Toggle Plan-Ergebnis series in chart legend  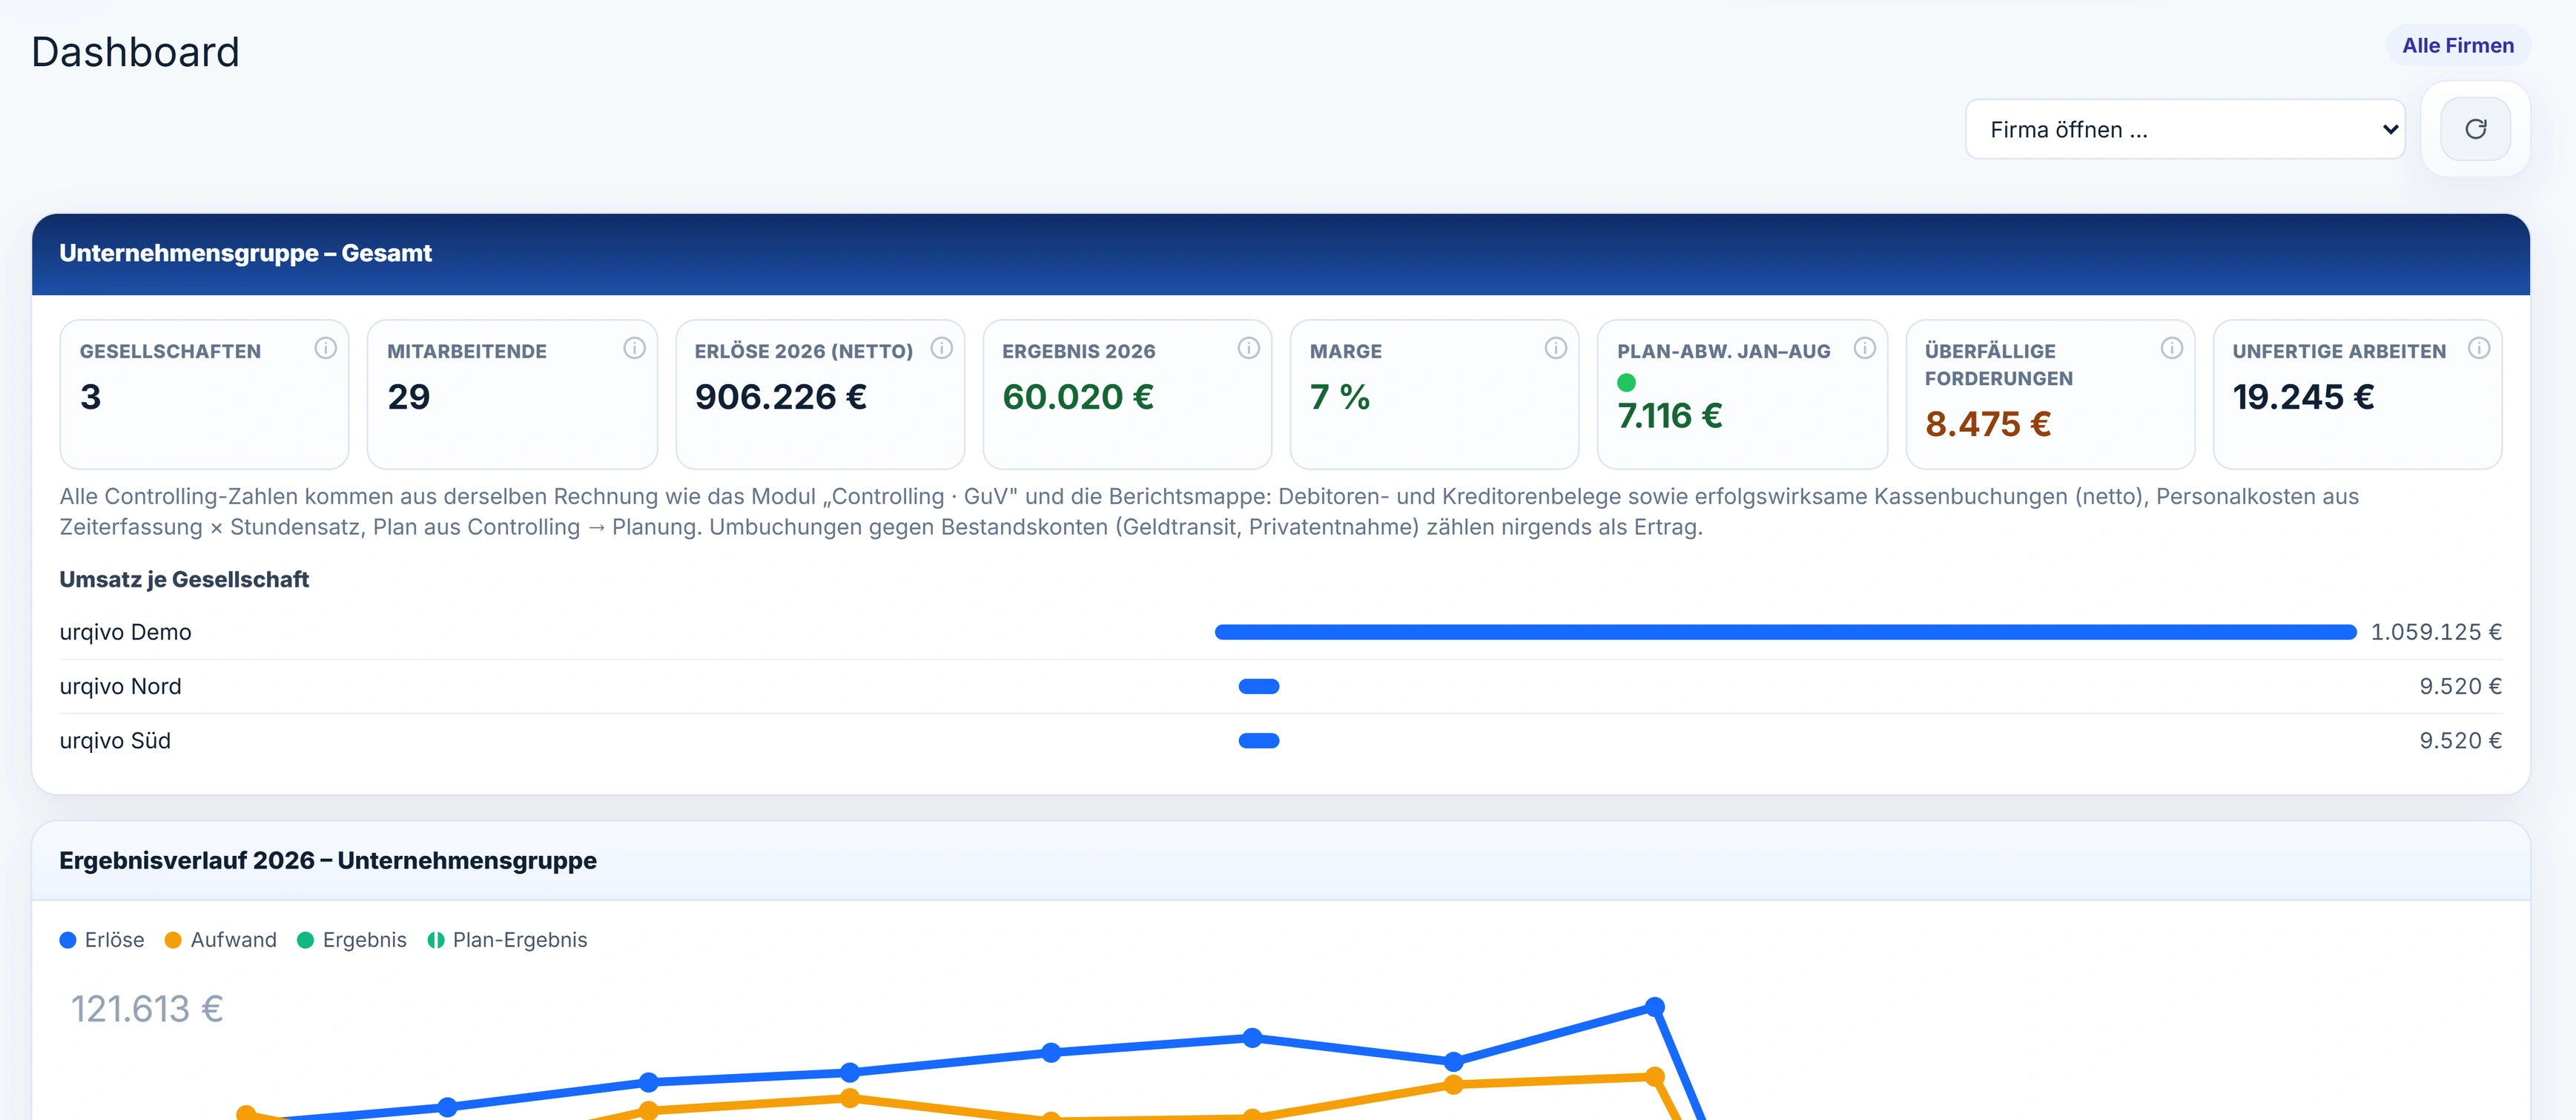pos(507,940)
